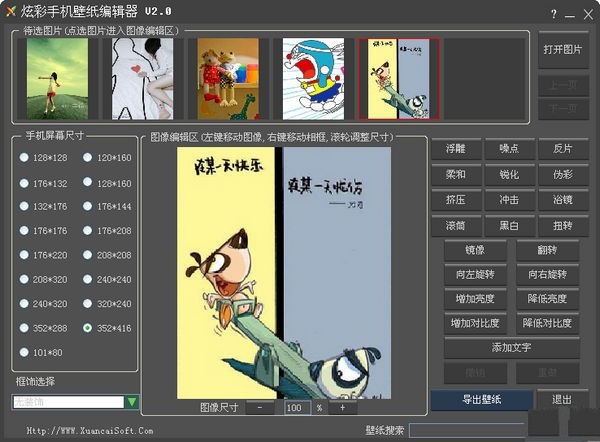Screen dimensions: 600x442
Task: Click the image in the editing area
Action: (284, 273)
